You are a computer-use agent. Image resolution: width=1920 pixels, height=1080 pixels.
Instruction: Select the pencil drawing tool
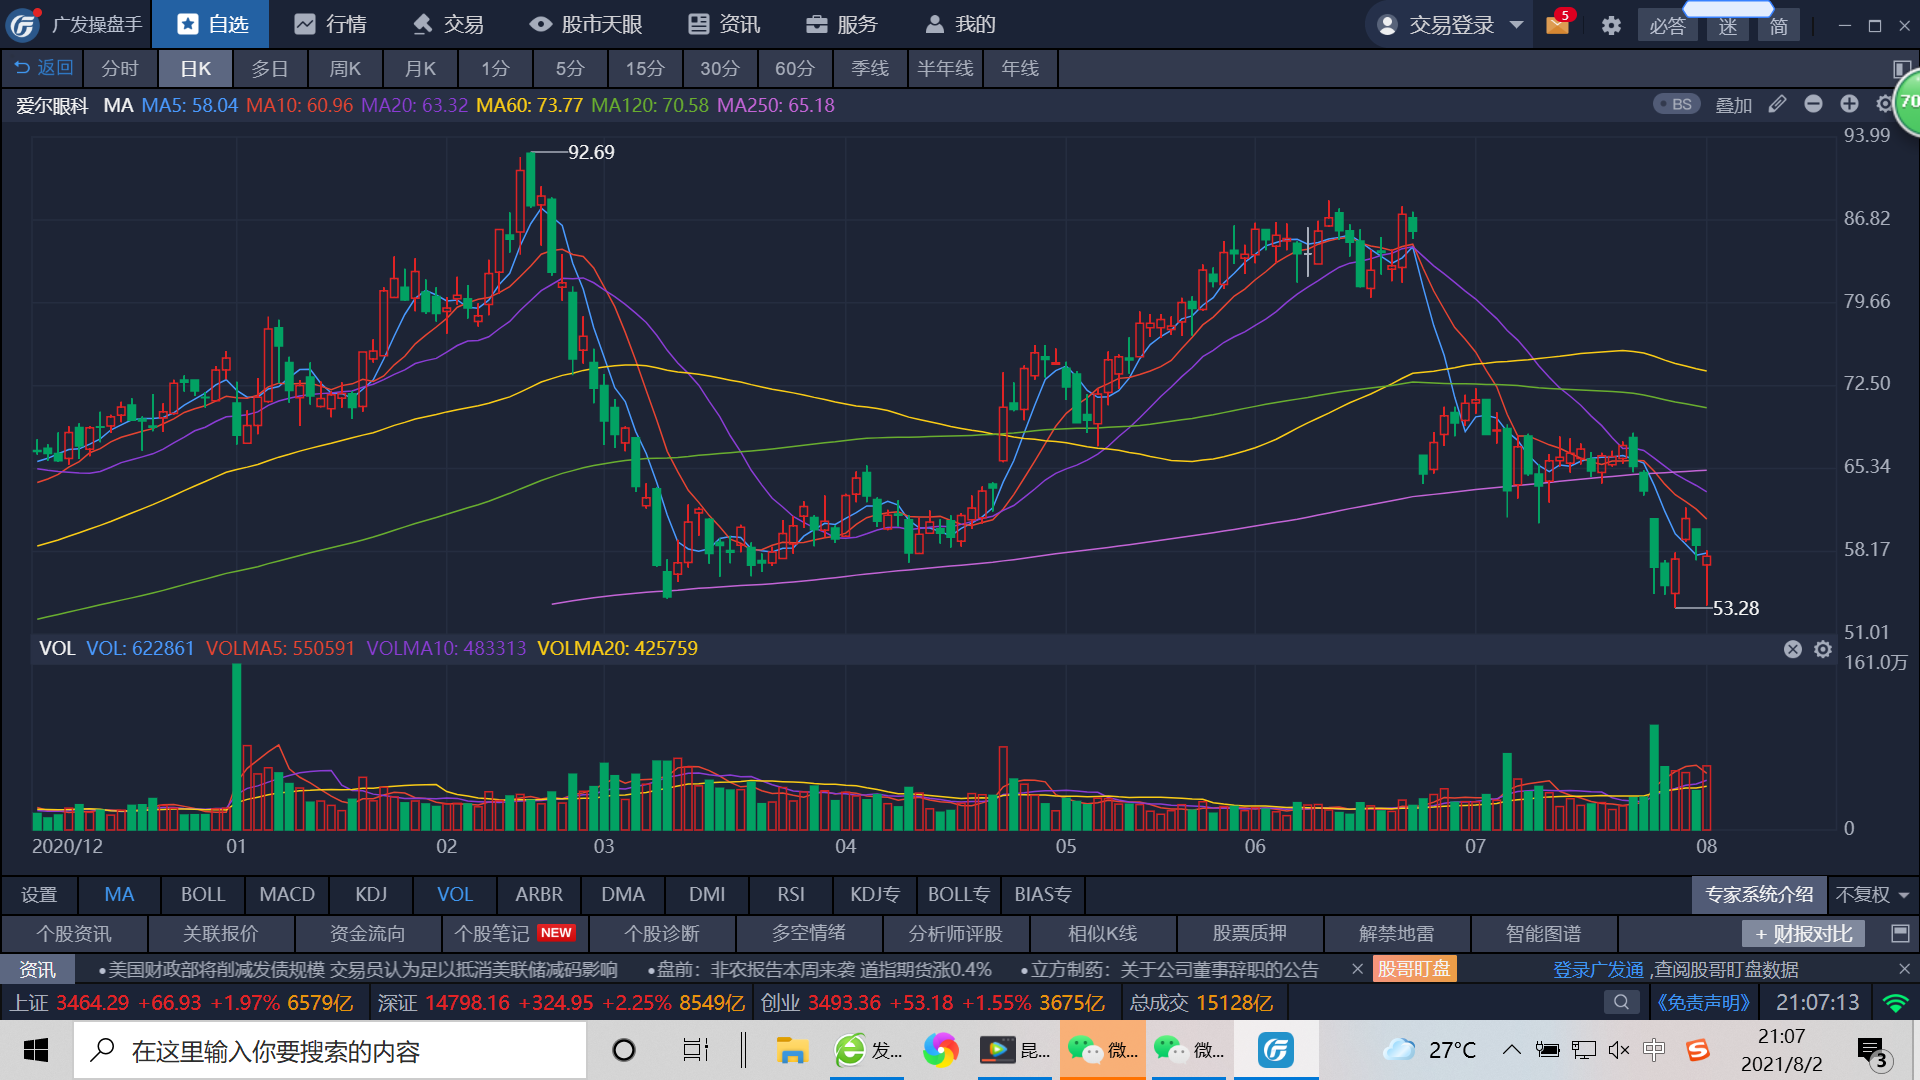pos(1777,104)
